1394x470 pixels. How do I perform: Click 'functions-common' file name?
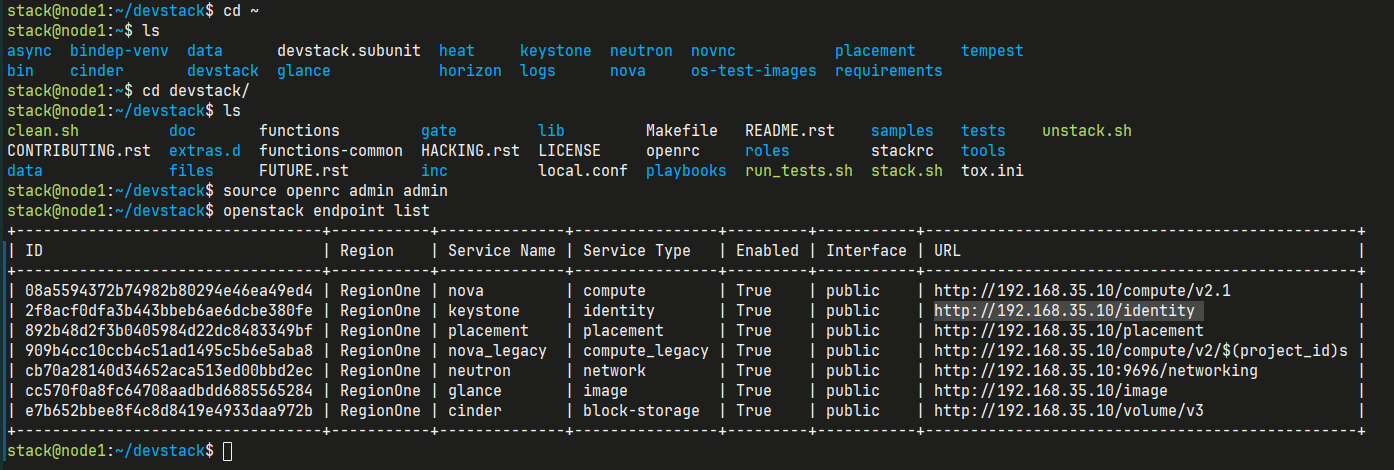point(331,150)
